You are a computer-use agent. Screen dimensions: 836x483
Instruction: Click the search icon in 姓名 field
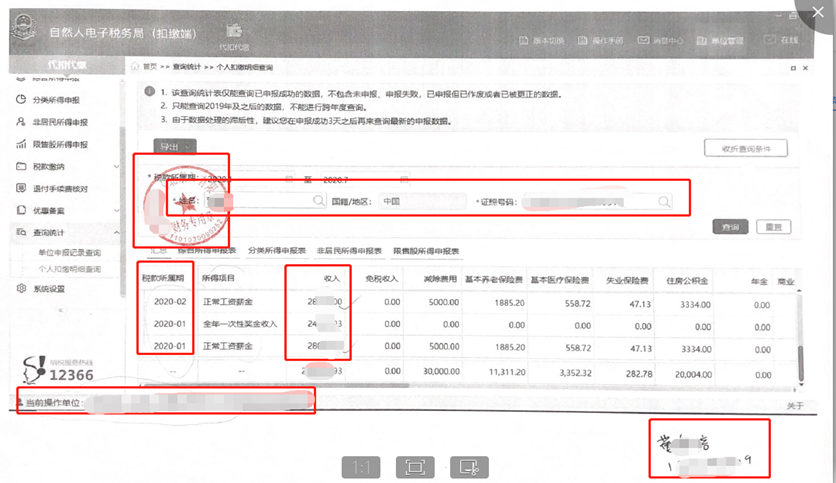[316, 201]
